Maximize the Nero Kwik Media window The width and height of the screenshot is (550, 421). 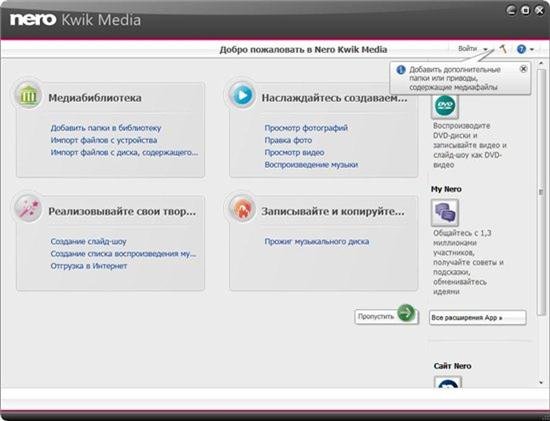click(x=525, y=10)
